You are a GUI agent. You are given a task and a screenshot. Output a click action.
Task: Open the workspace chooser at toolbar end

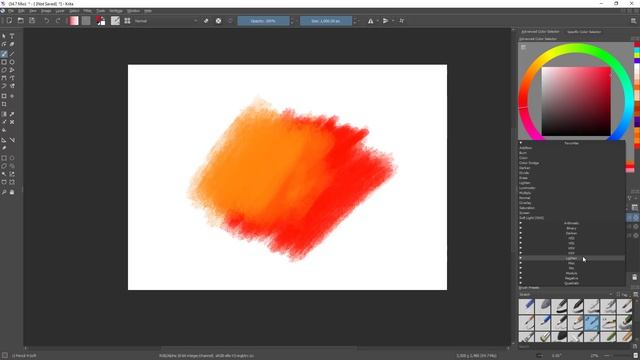point(633,20)
